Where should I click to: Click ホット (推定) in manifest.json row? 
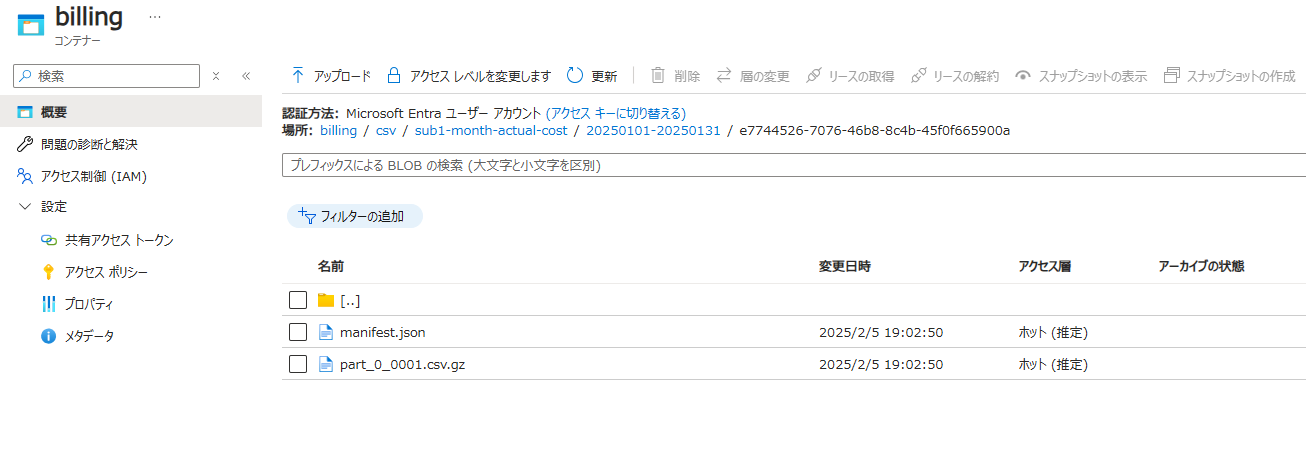1053,332
